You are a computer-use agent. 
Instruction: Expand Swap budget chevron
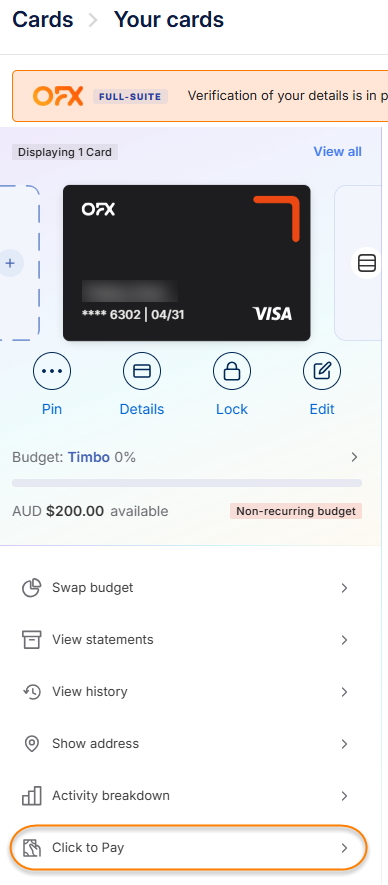click(344, 588)
